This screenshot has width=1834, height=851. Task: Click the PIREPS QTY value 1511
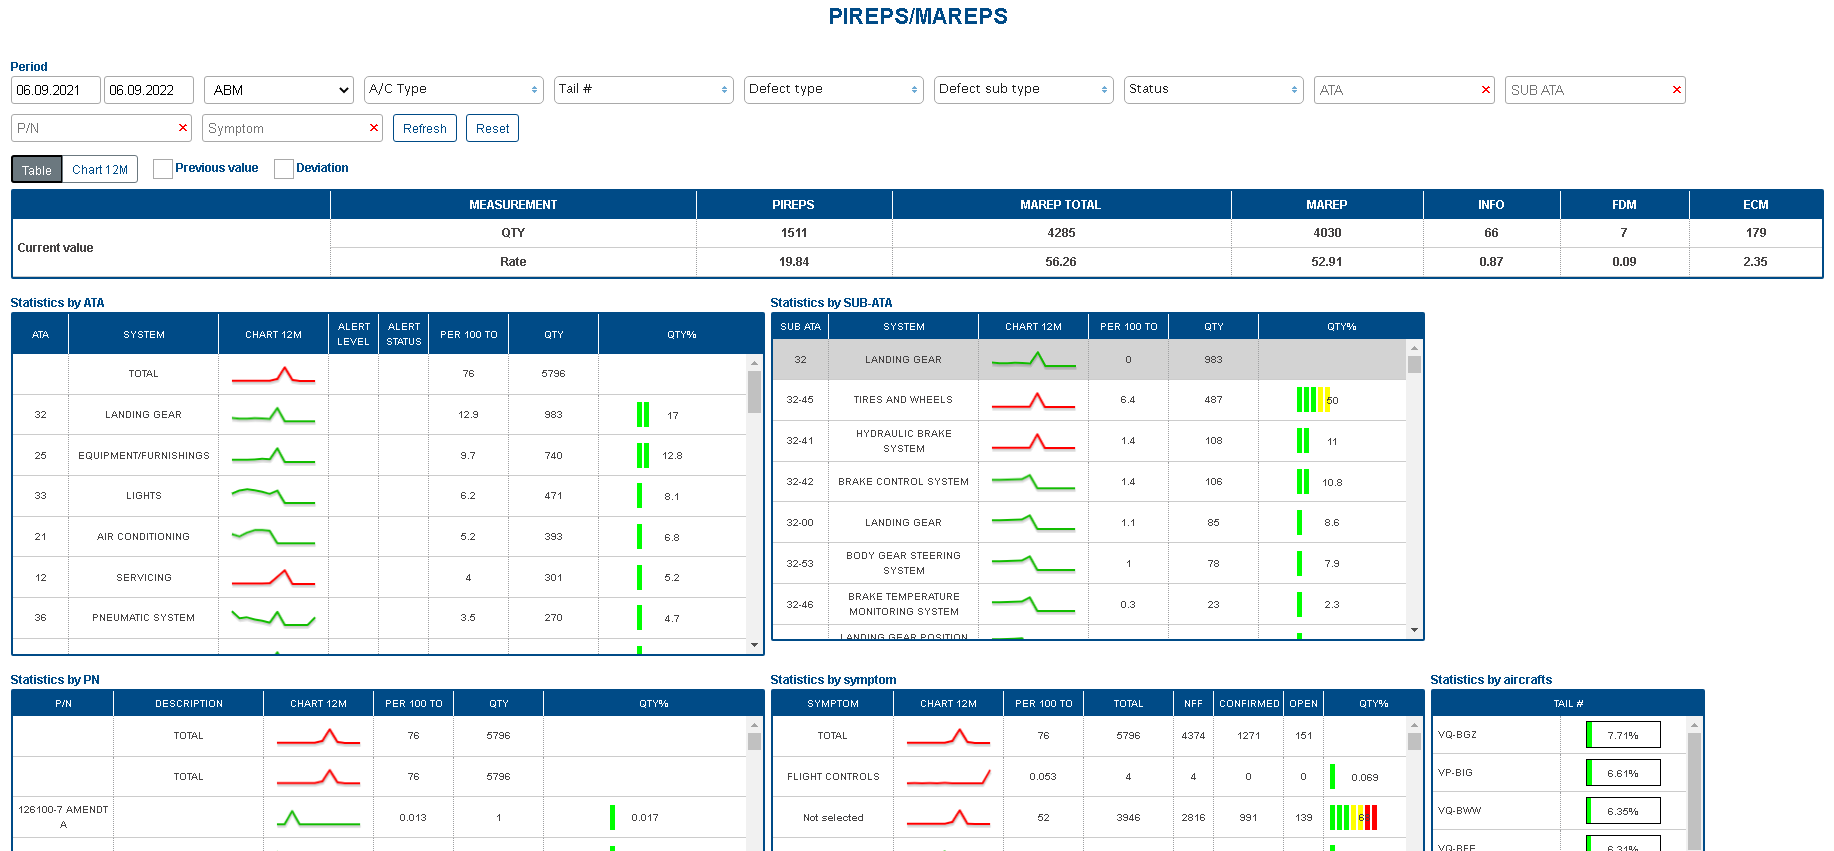click(794, 233)
